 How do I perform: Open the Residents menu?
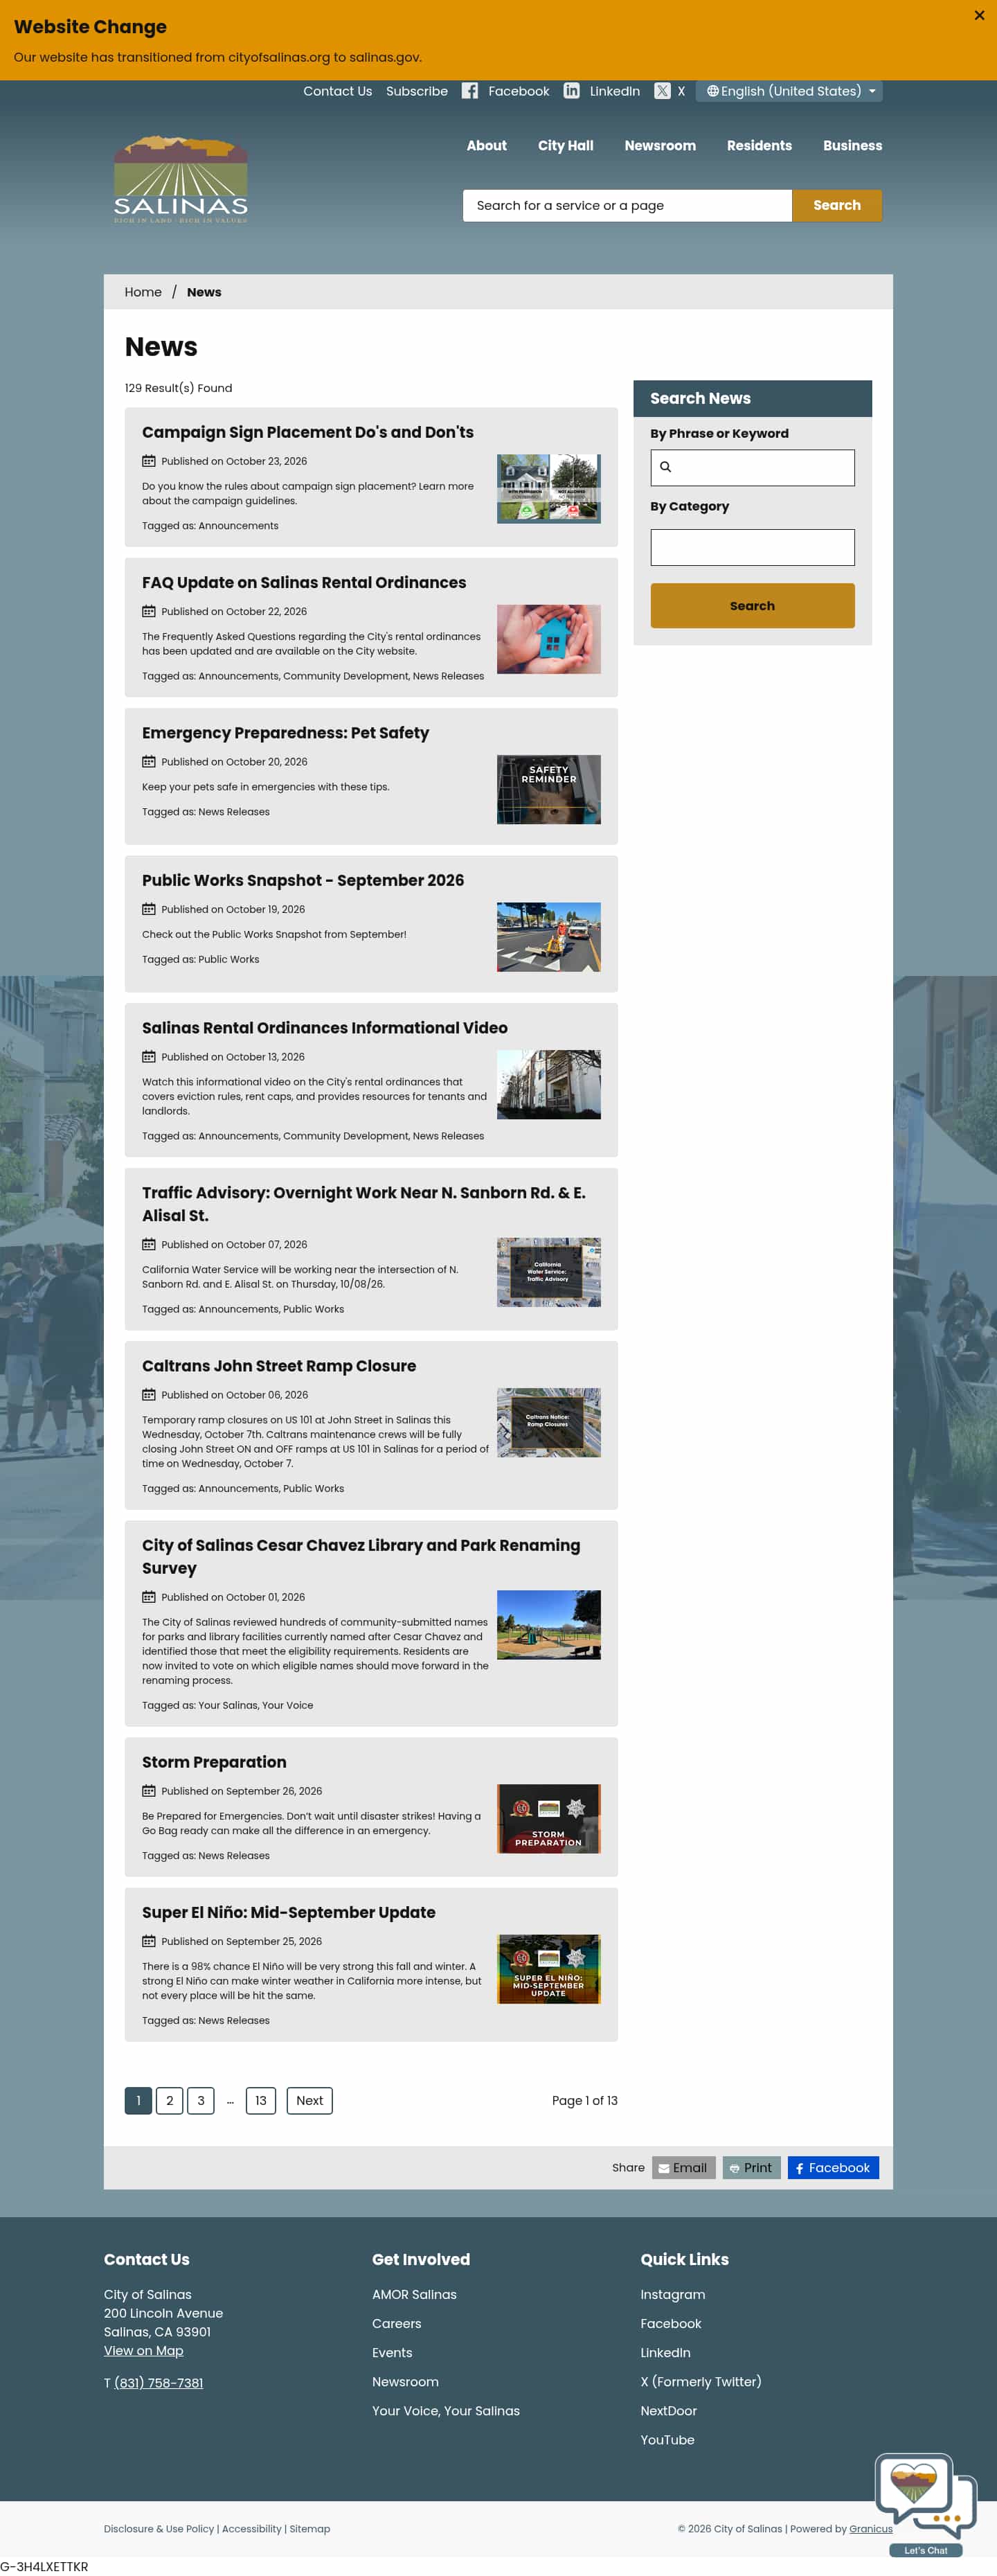click(759, 146)
